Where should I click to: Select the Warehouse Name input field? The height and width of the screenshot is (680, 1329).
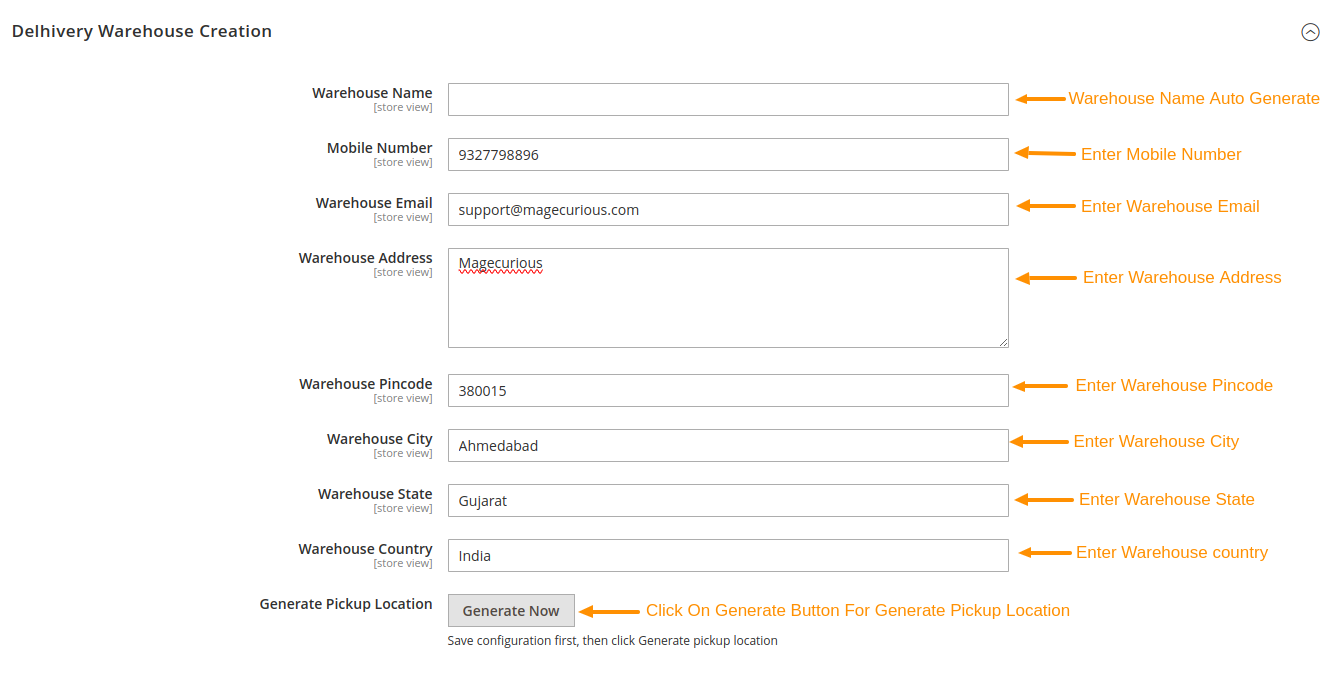pos(727,99)
